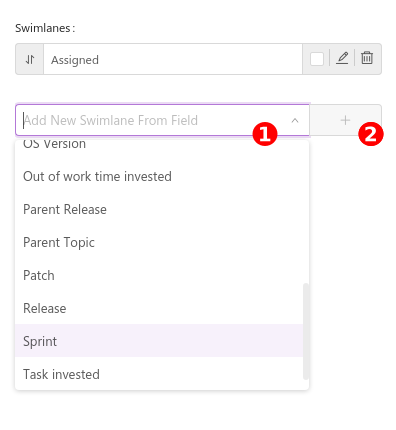
Task: Tick the checkbox in the Assigned row
Action: pos(317,59)
